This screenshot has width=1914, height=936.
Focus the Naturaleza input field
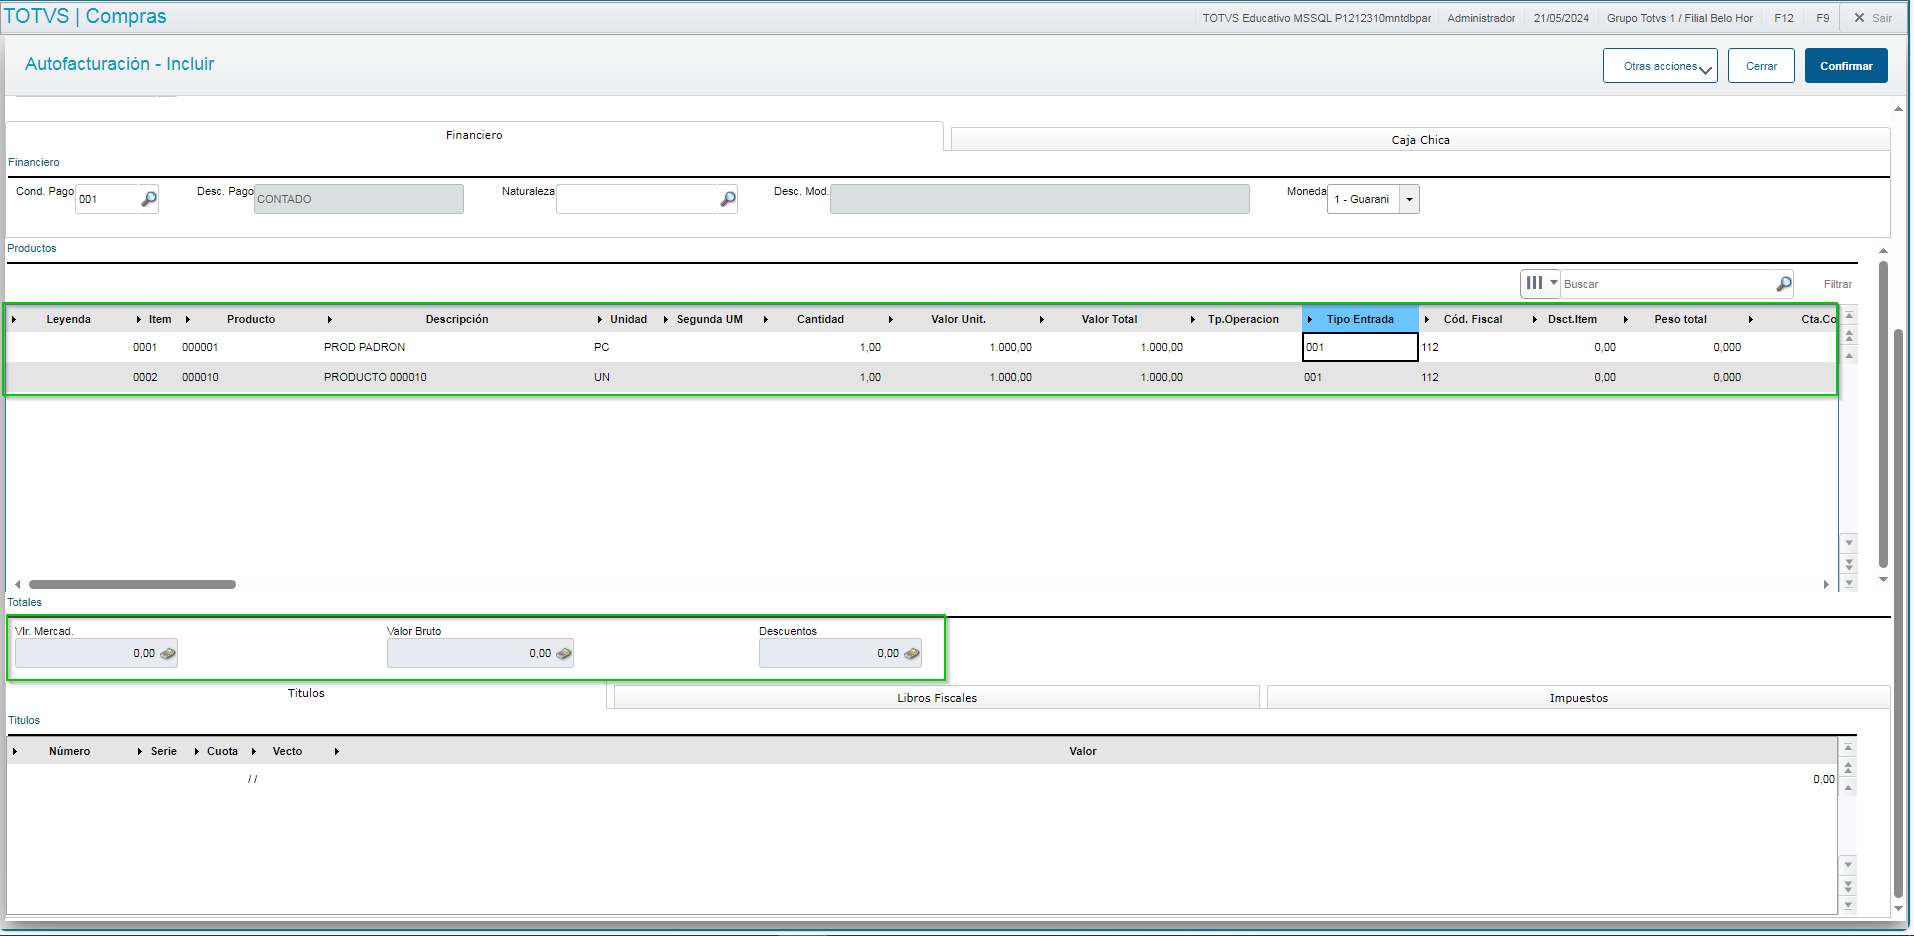coord(638,199)
